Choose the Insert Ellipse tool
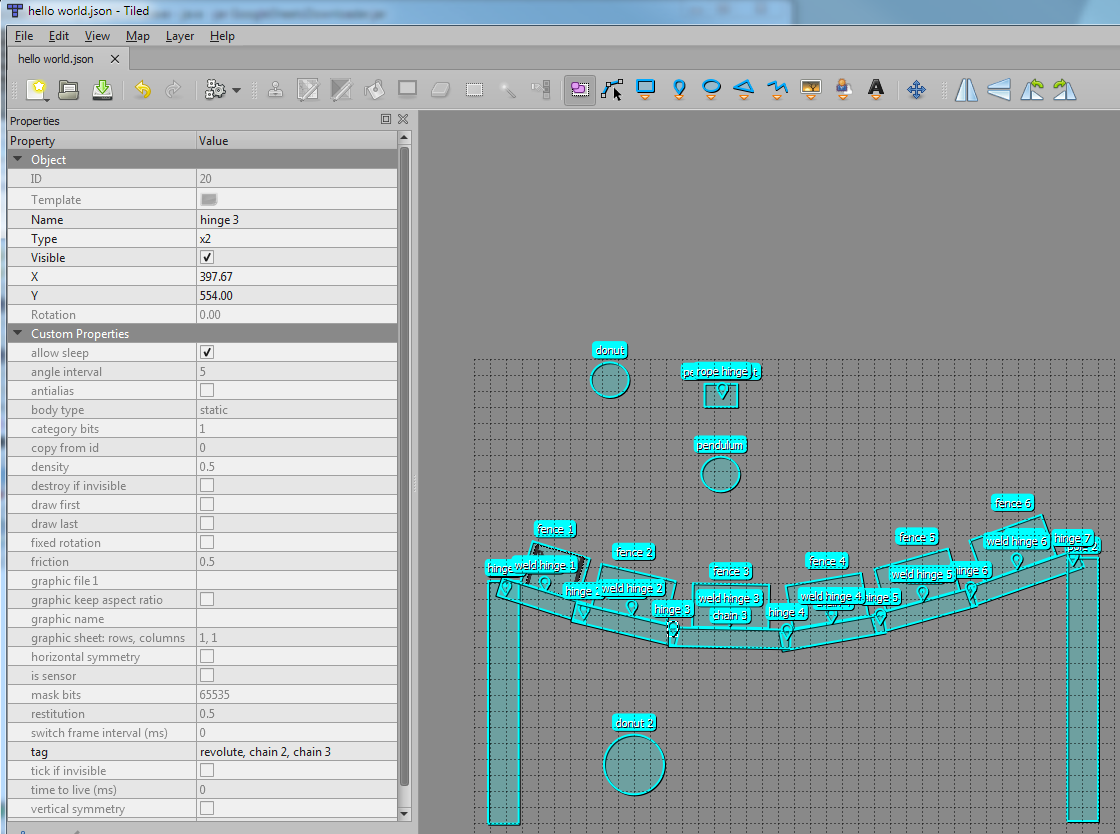This screenshot has height=834, width=1120. click(711, 89)
